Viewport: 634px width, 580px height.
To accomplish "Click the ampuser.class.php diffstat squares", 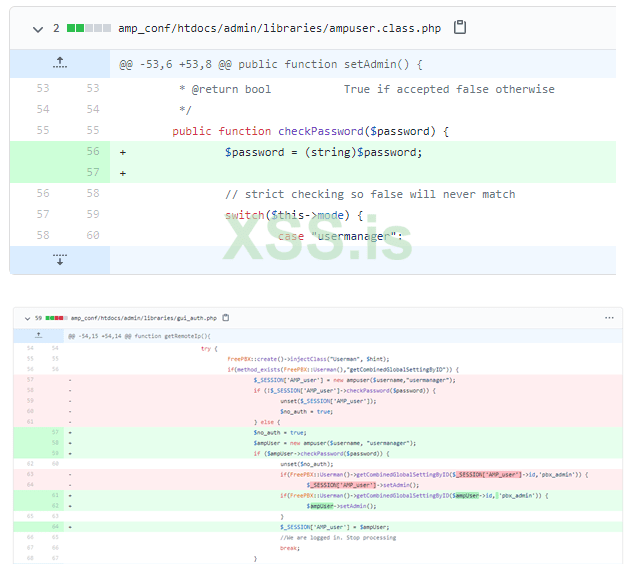I will pyautogui.click(x=89, y=28).
